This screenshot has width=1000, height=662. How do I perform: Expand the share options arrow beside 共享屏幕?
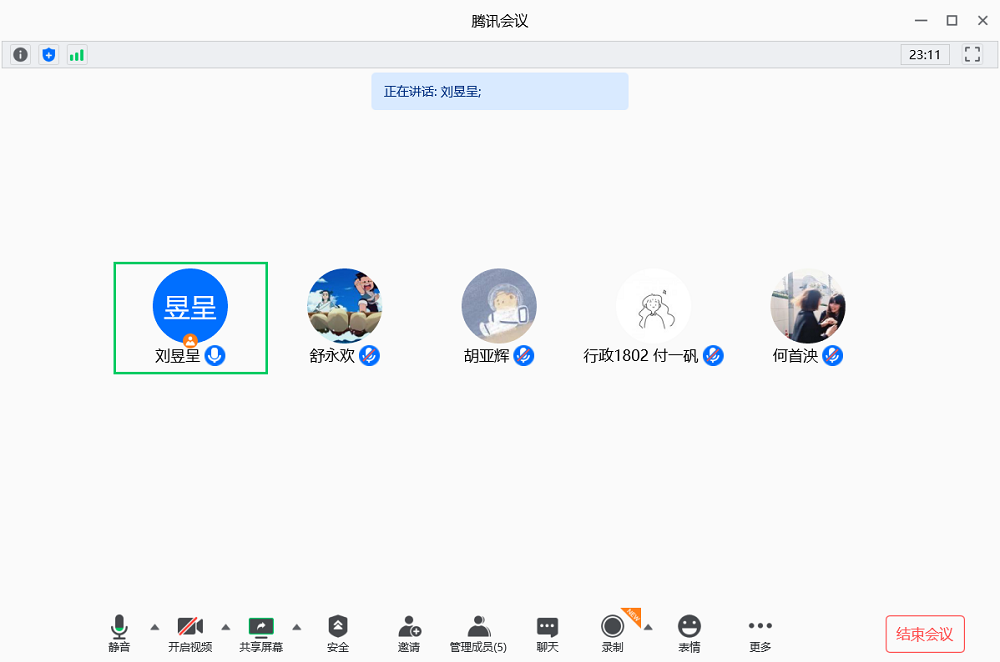pyautogui.click(x=296, y=627)
